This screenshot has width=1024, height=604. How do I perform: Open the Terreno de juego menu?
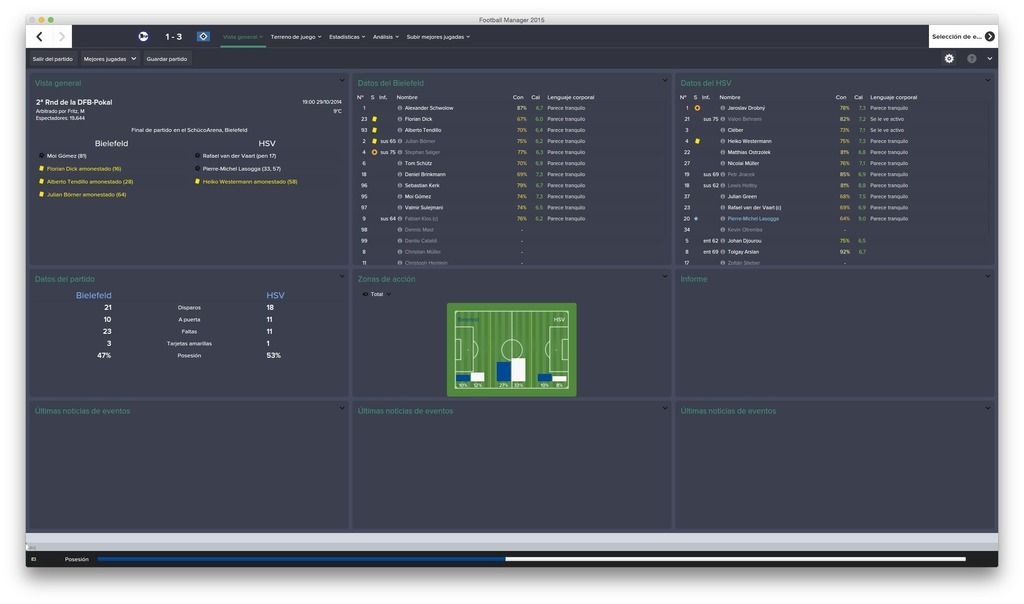pos(296,37)
